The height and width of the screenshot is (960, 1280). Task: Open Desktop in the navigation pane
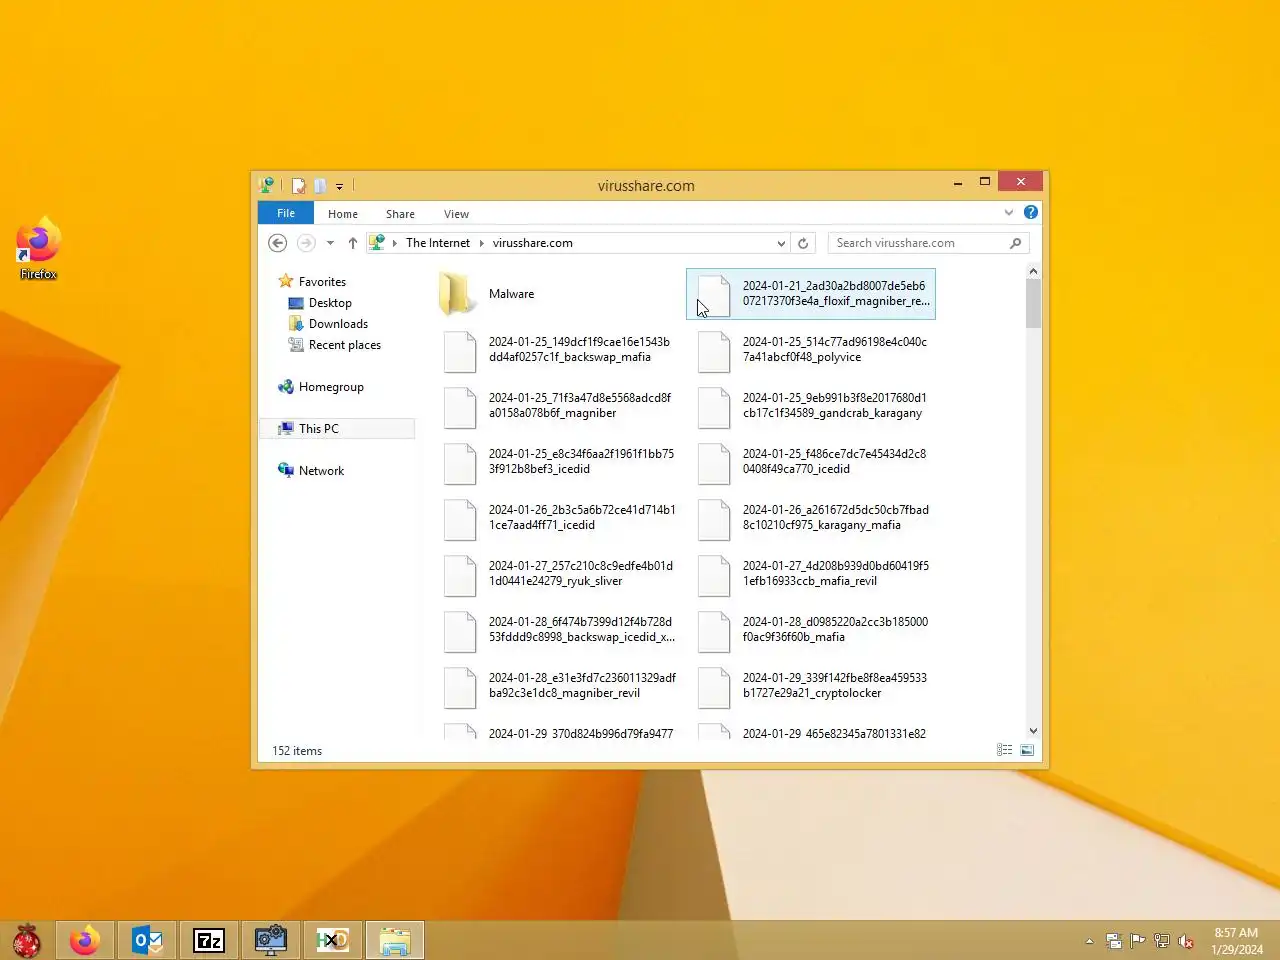click(x=330, y=303)
